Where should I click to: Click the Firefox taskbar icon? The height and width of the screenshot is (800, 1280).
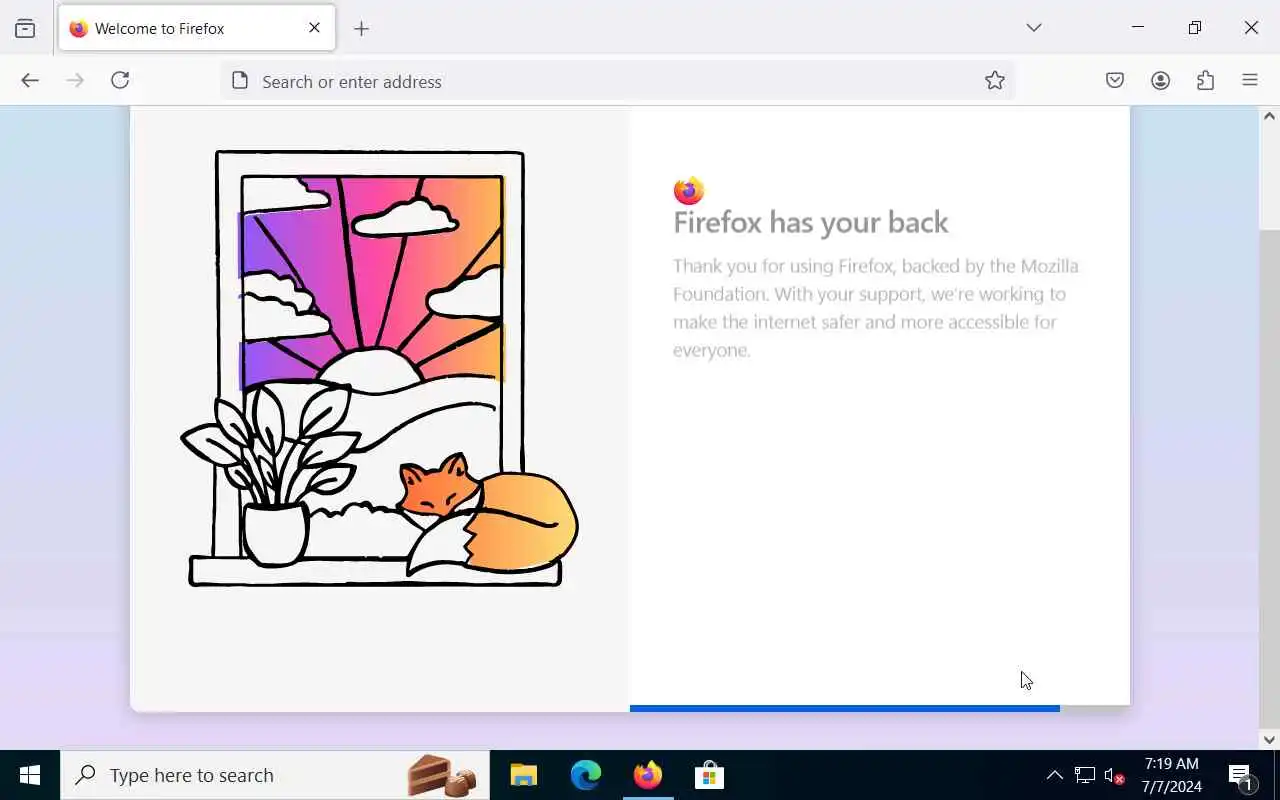click(648, 775)
